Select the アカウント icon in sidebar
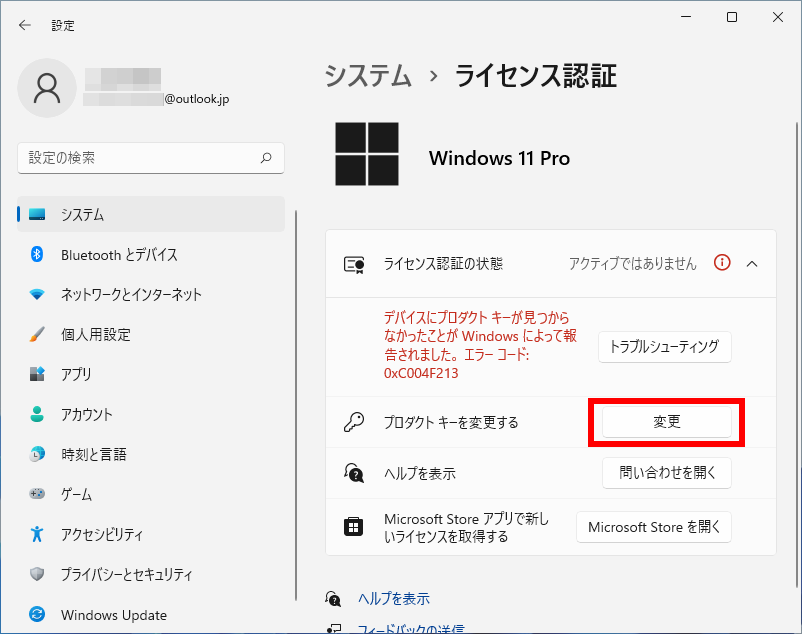 pyautogui.click(x=35, y=414)
